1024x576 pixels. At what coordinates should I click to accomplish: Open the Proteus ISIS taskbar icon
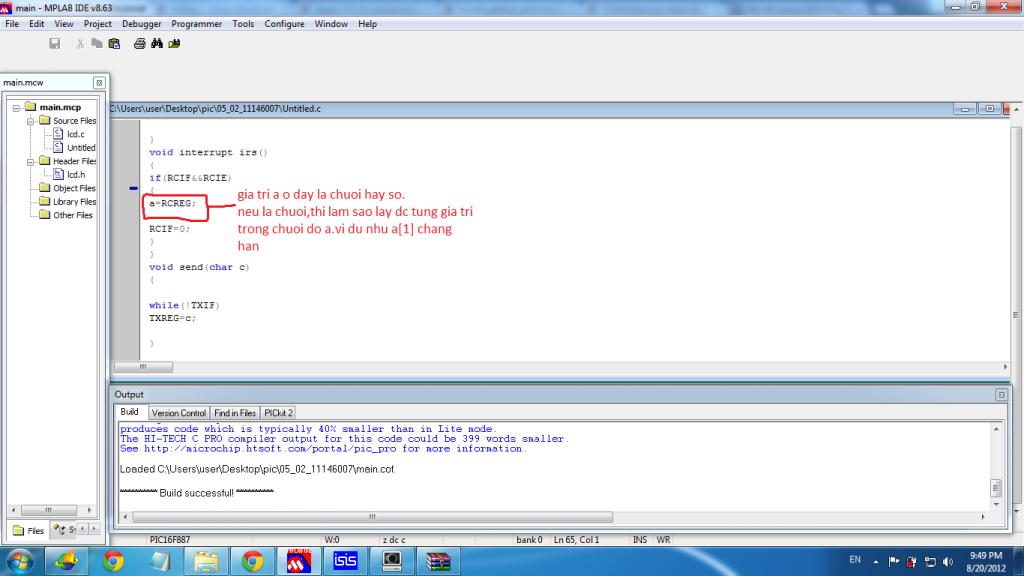[345, 559]
